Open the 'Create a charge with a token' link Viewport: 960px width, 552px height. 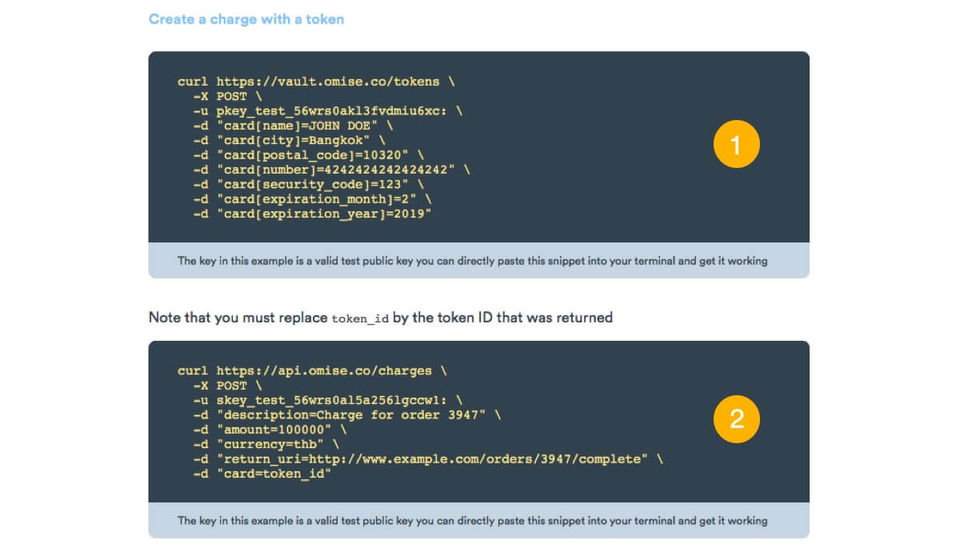246,19
